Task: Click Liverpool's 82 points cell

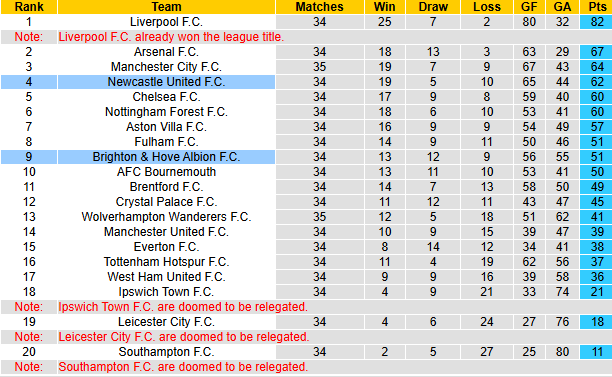Action: point(596,22)
